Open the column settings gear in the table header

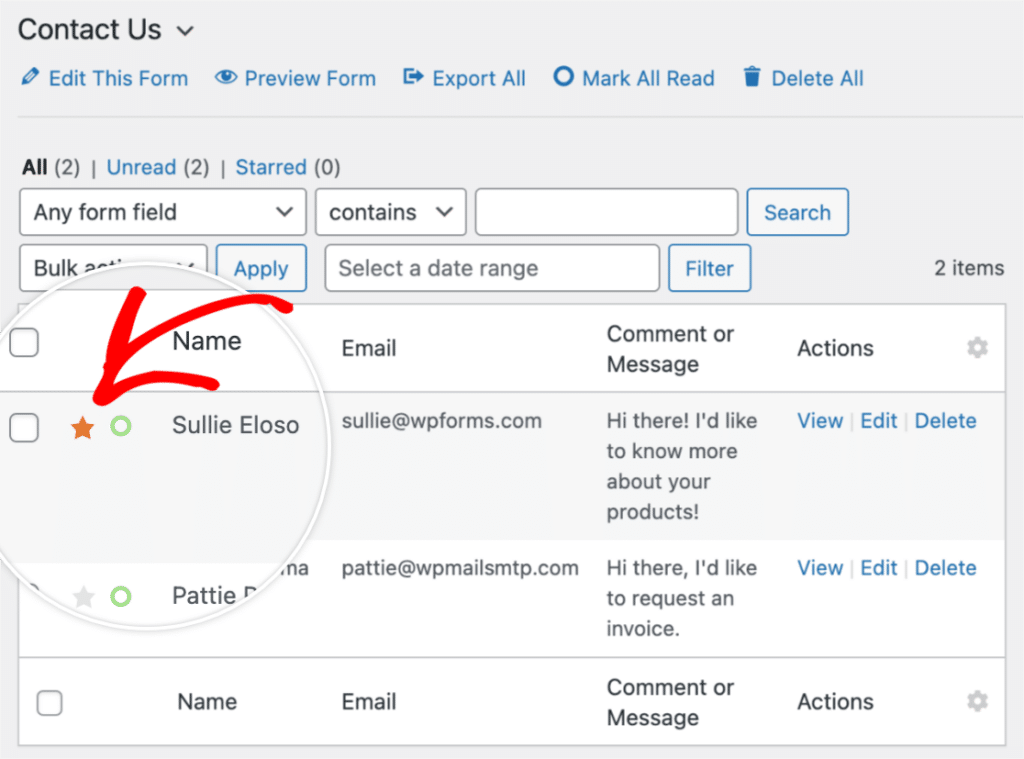pos(977,347)
